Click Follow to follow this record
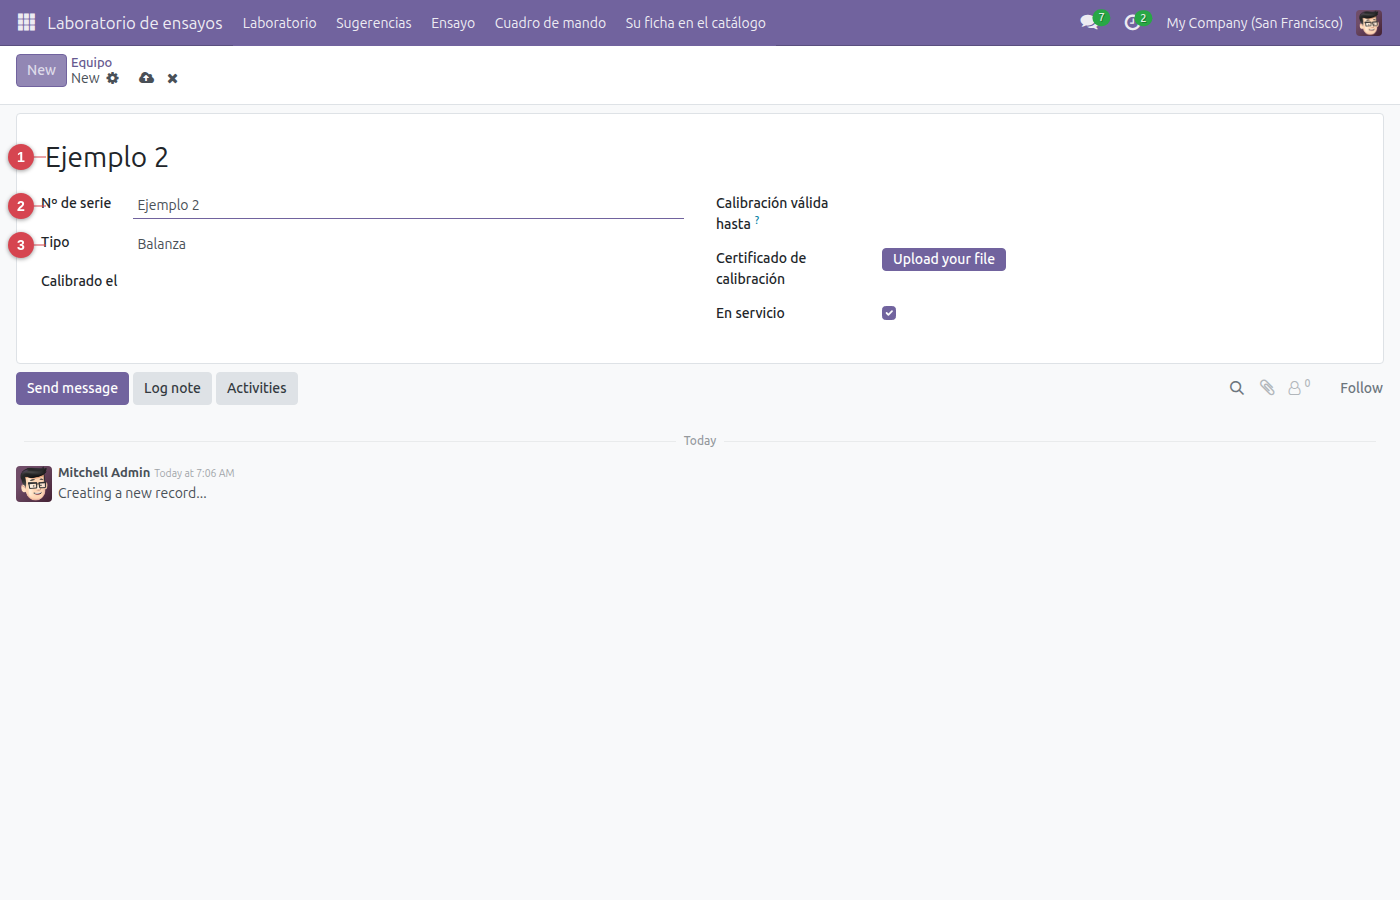Screen dimensions: 1400x900 (1361, 388)
